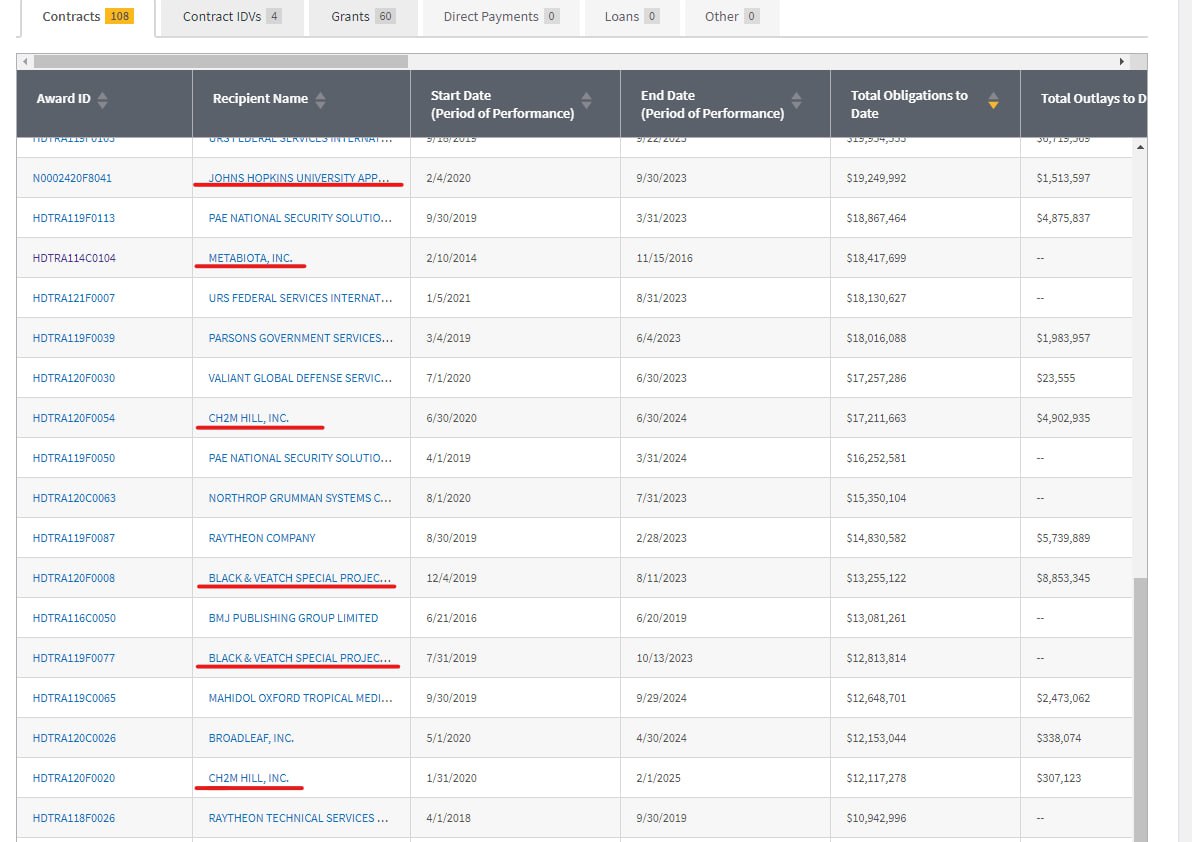Open award HDTRA120F0030
The width and height of the screenshot is (1192, 842).
pos(74,378)
